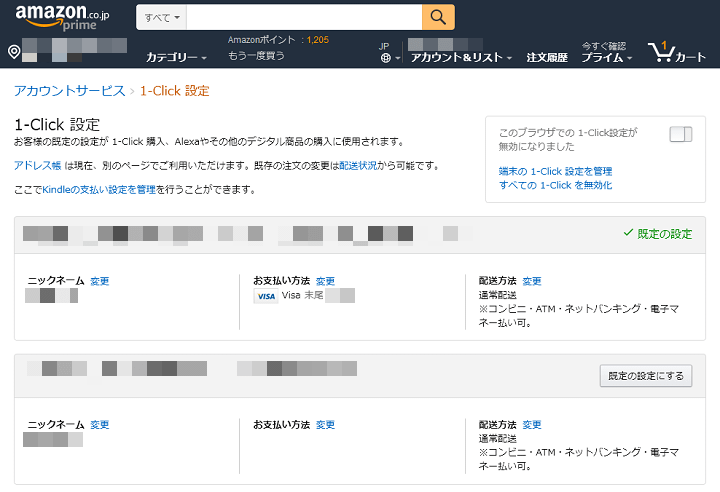Screen dimensions: 720x492
Task: Expand the プライム dropdown menu
Action: 607,57
